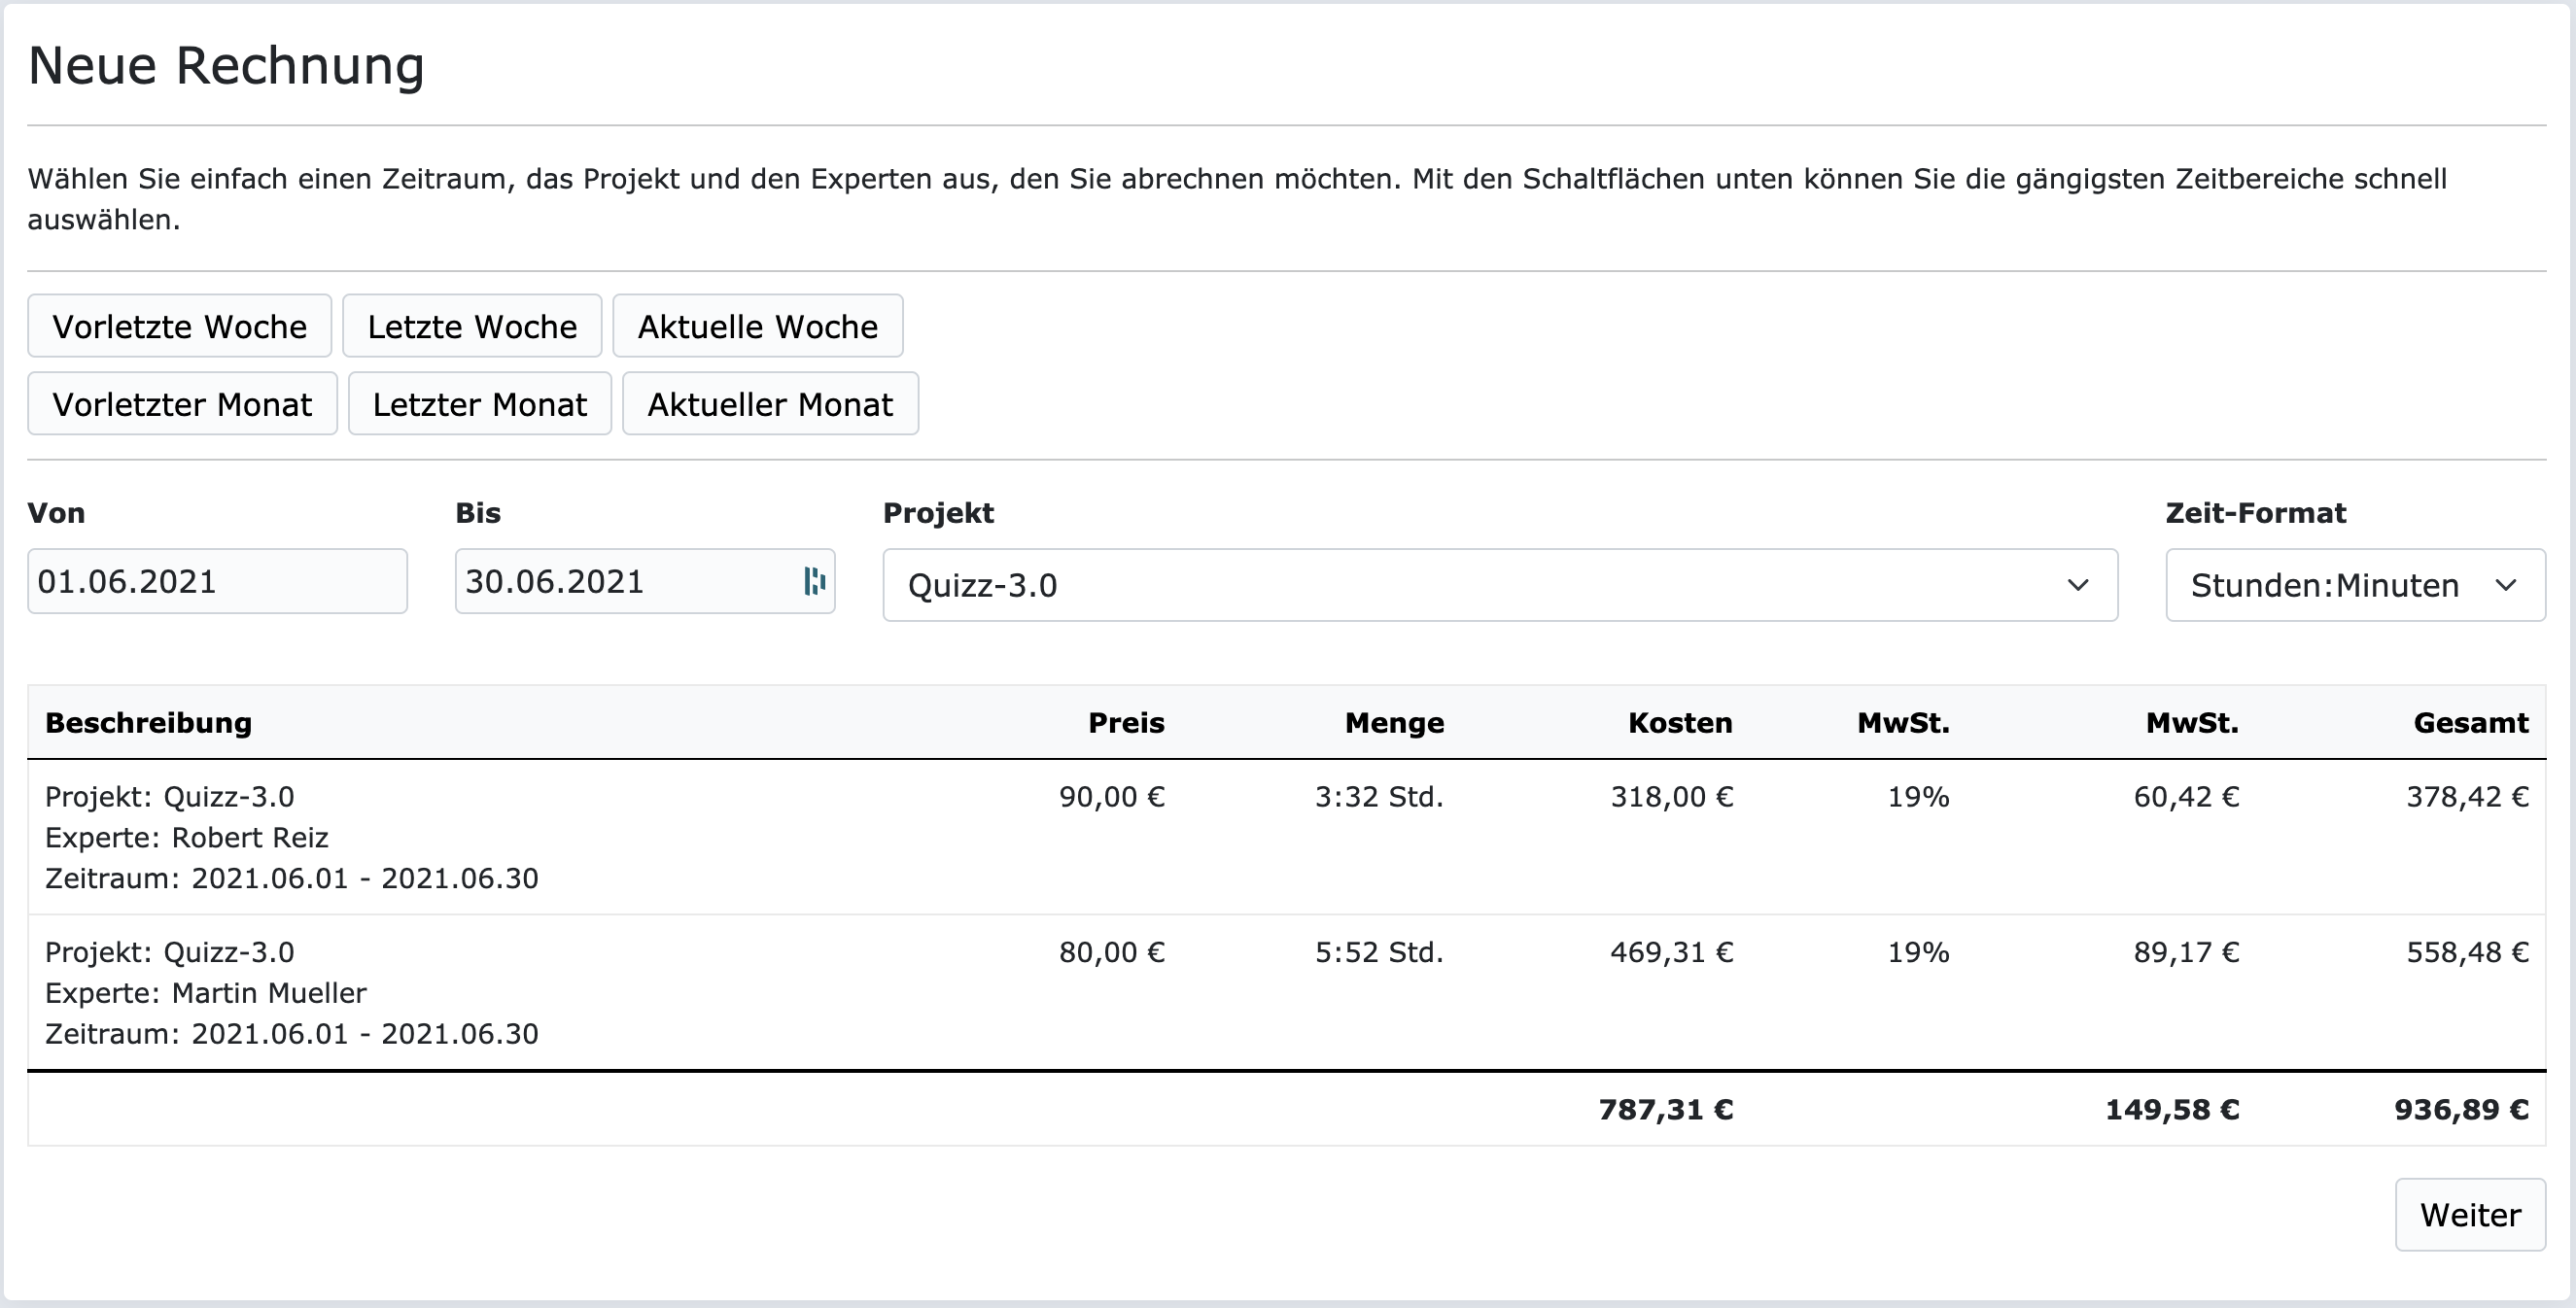Click the Letzter Monat button

point(479,404)
